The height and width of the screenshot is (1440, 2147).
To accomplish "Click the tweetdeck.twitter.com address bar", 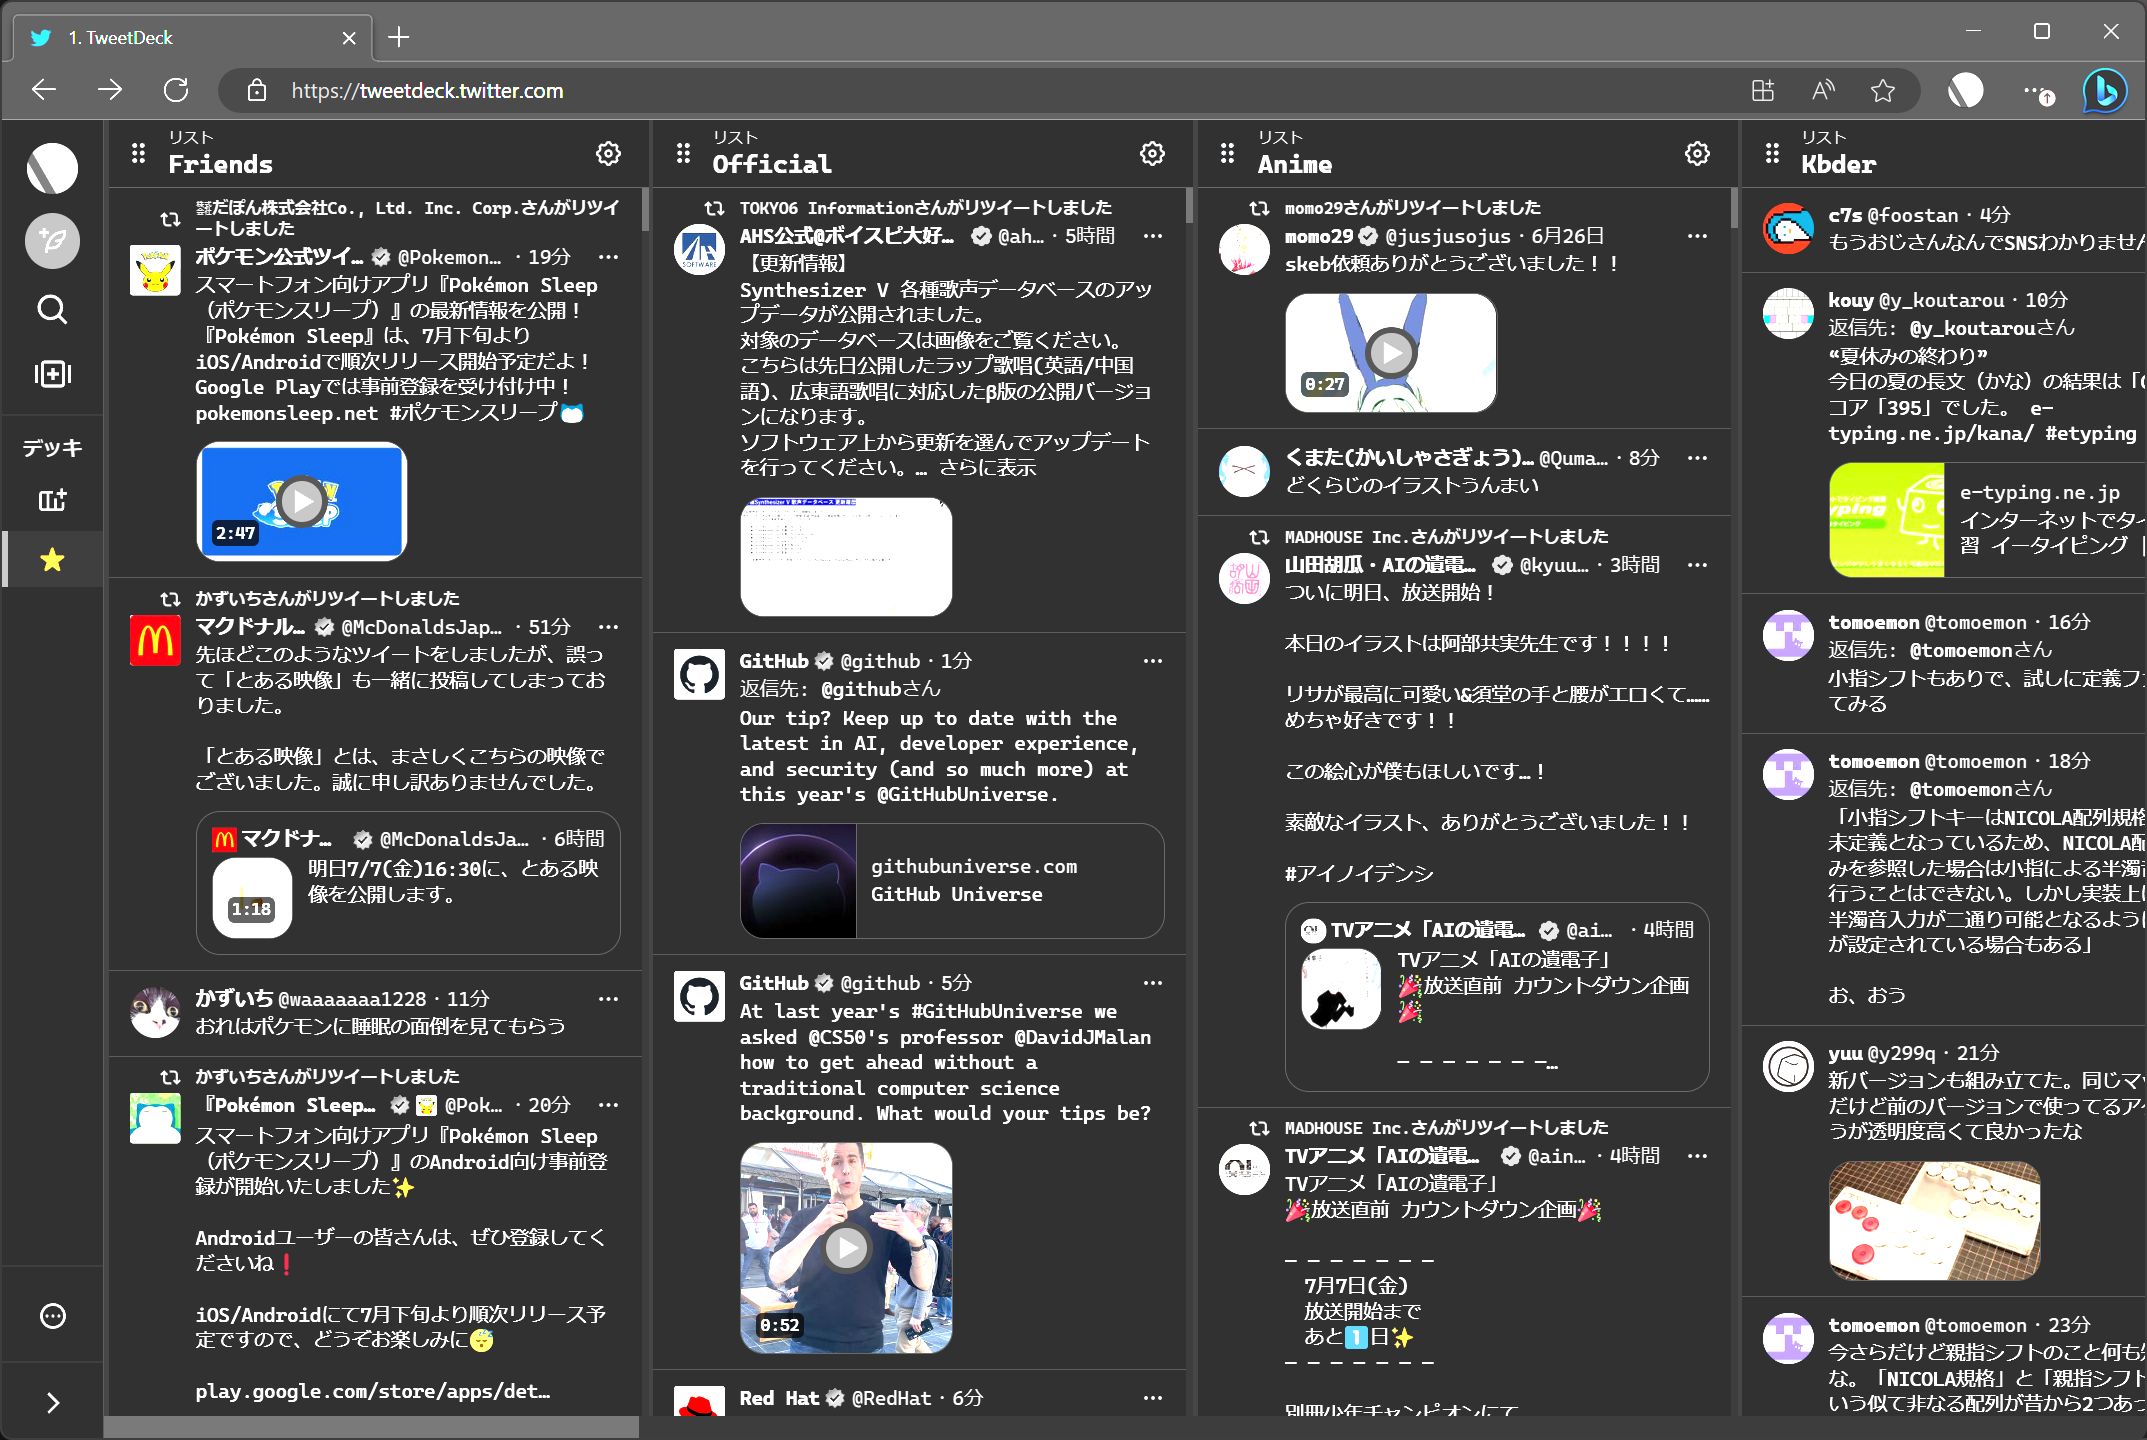I will [427, 91].
